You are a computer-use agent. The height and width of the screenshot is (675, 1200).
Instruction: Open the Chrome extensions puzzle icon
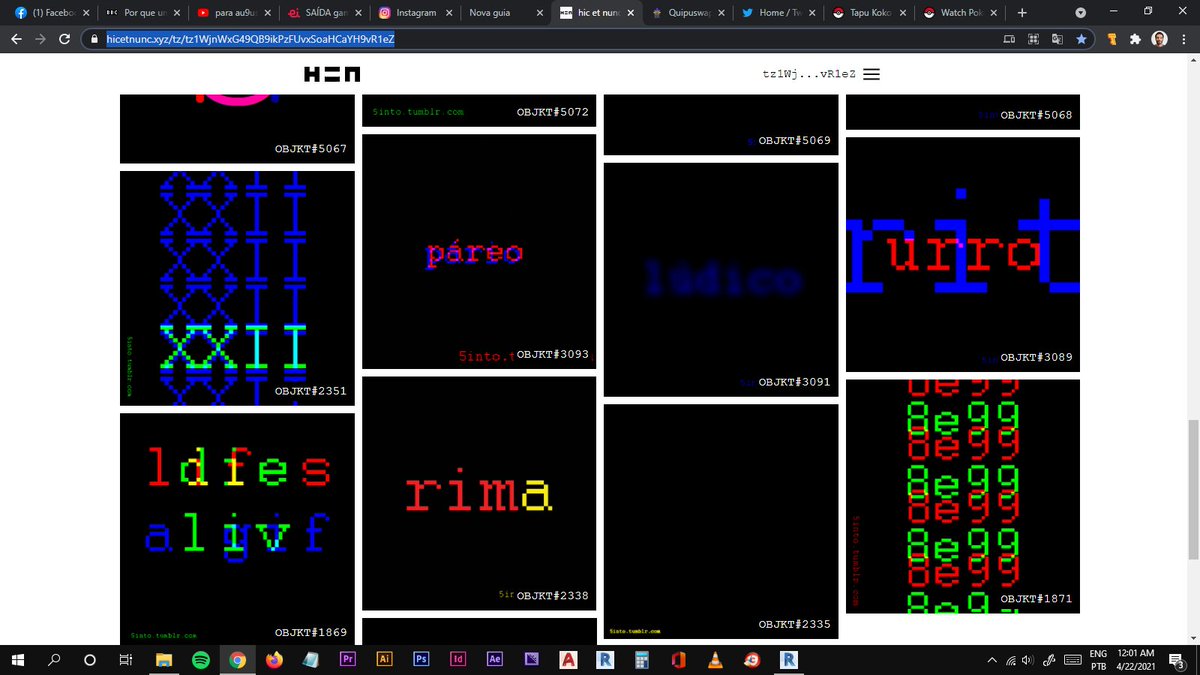[x=1134, y=39]
